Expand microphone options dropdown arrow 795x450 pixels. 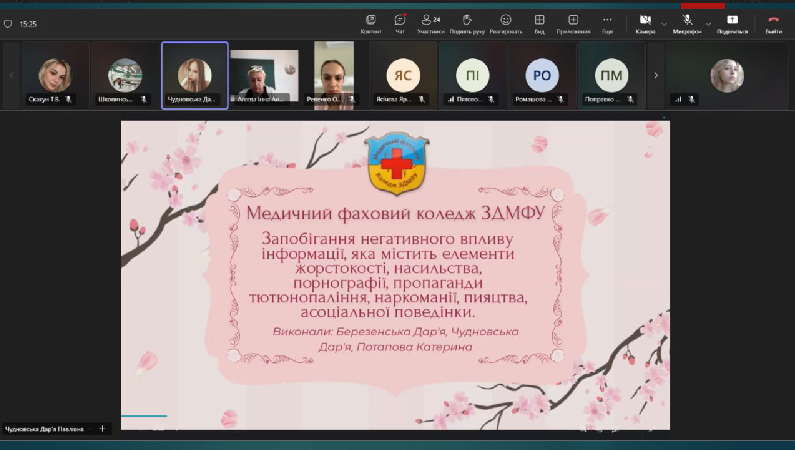(708, 24)
